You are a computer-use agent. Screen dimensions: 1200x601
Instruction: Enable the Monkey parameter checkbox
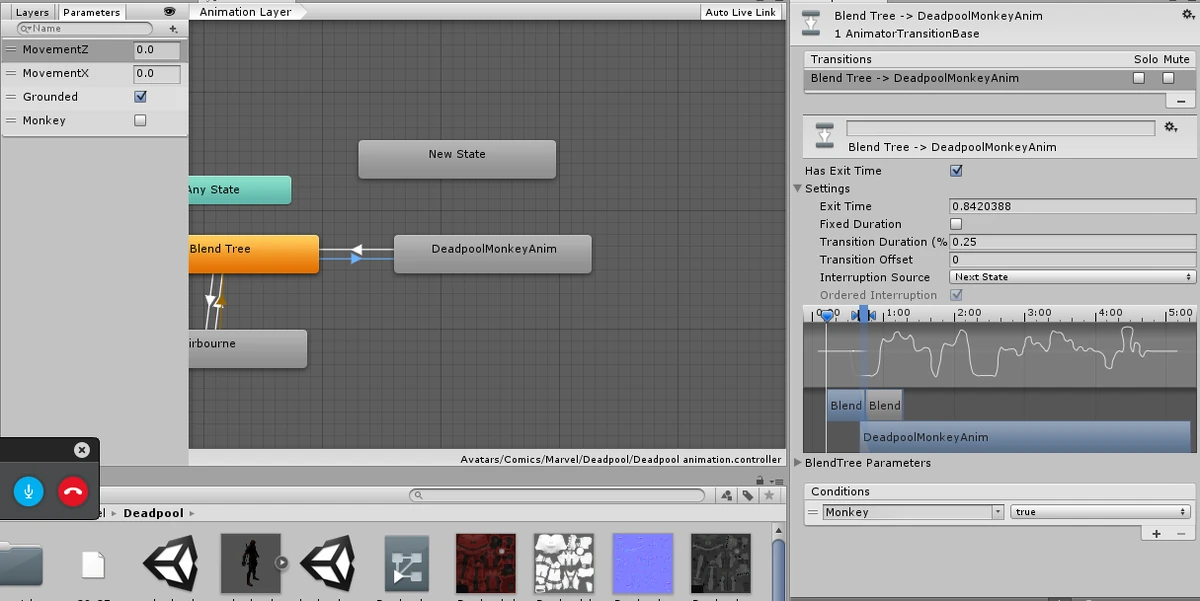tap(140, 120)
